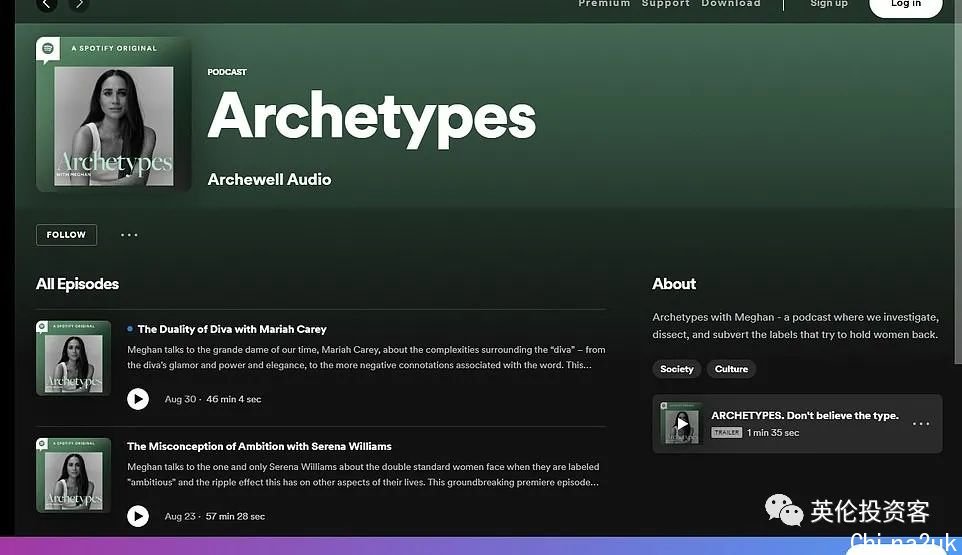Select the Culture category tag
Screen dimensions: 962x555
[731, 369]
